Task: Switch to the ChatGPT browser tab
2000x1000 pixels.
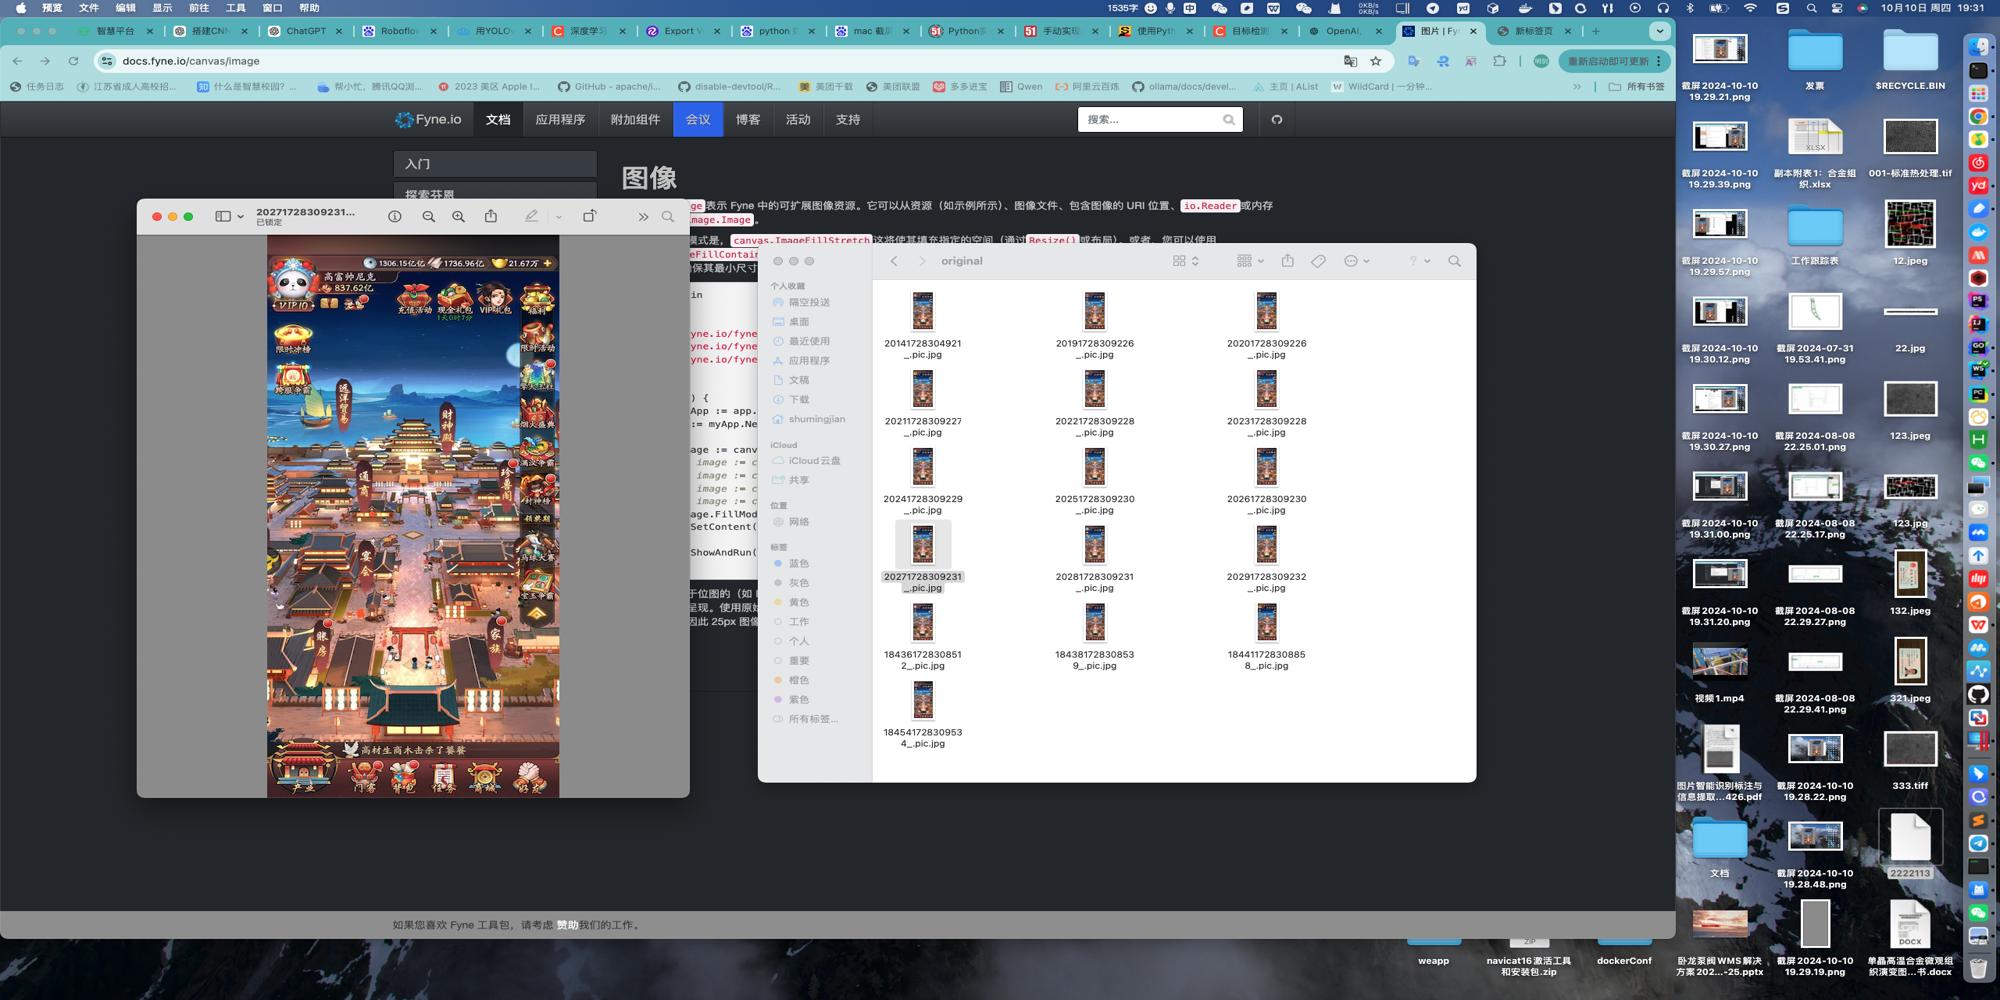Action: click(306, 31)
